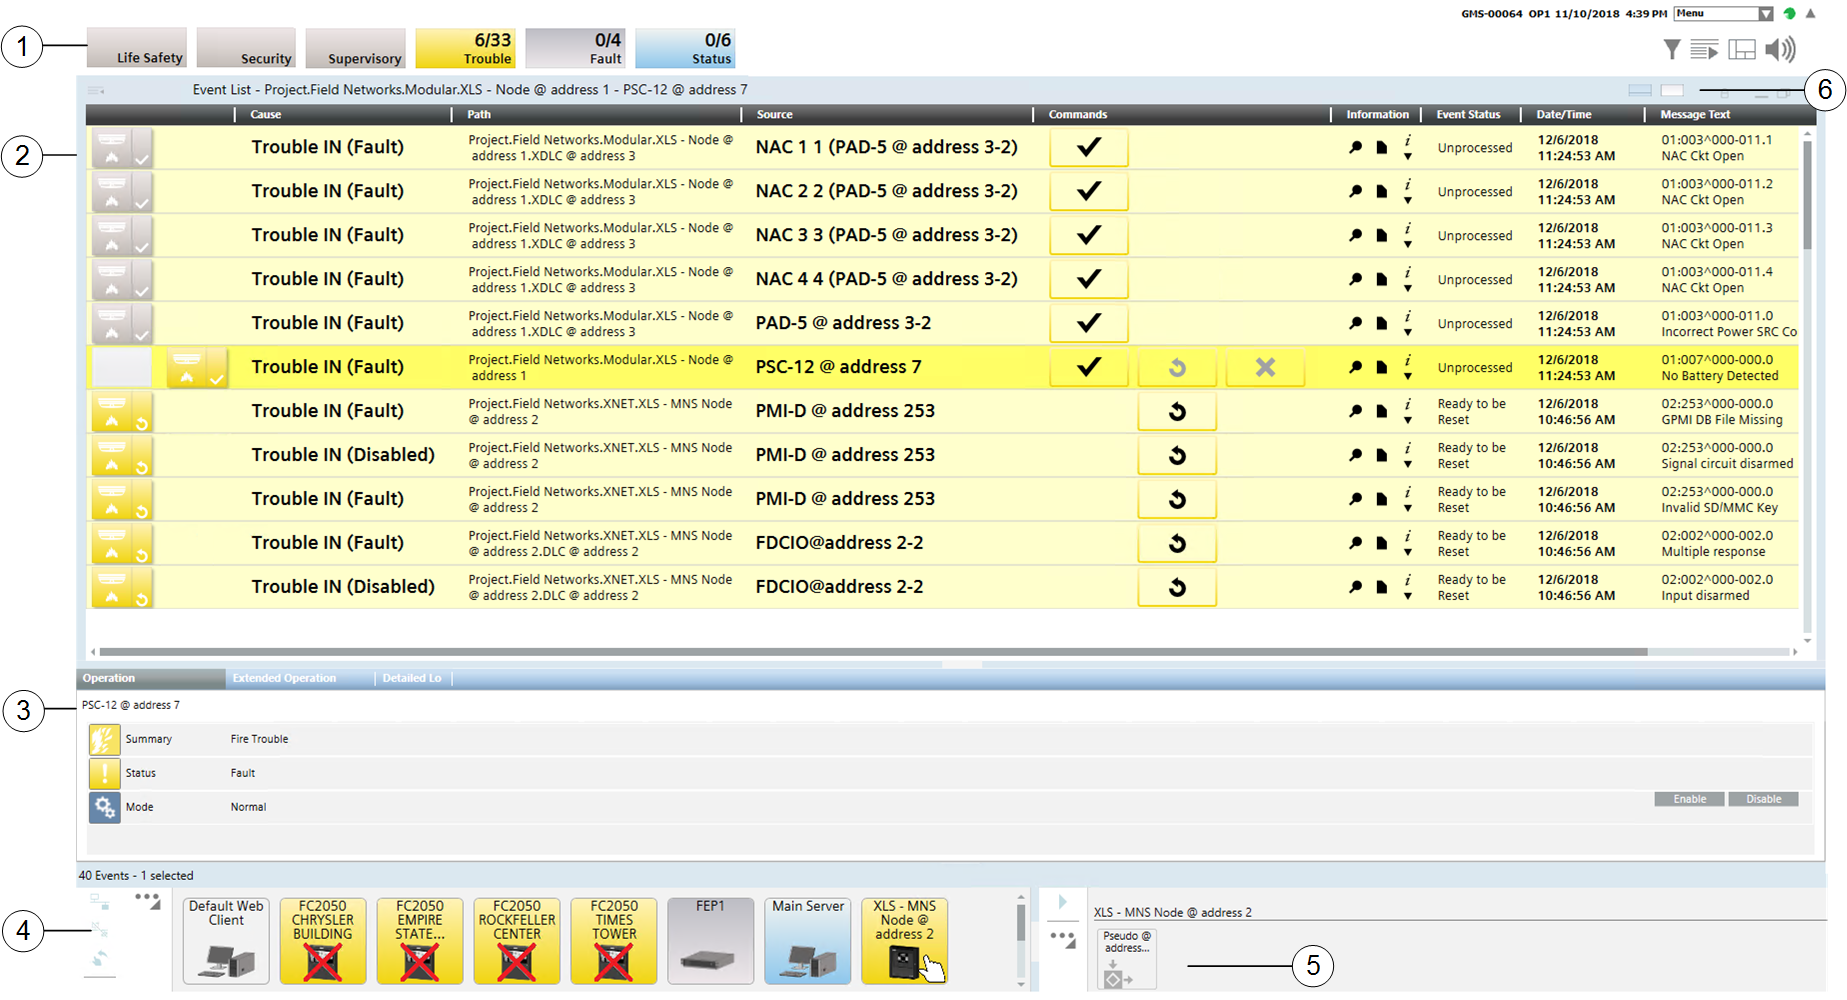Open the document icon in PAD-5 row
1847x1000 pixels.
(x=1381, y=323)
